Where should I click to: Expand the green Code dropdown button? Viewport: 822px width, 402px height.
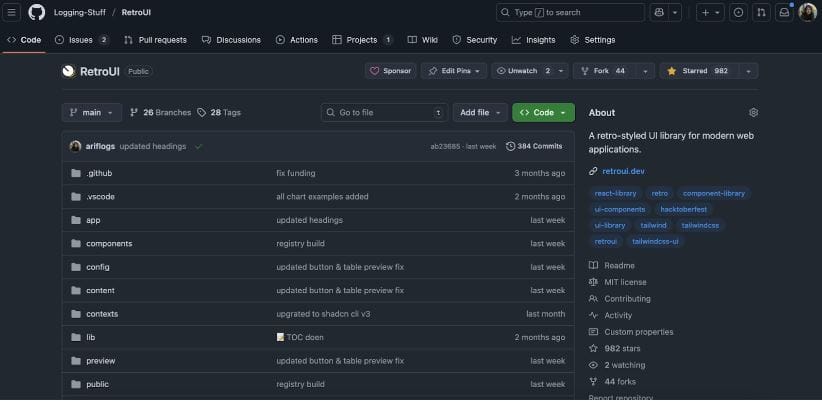[543, 113]
